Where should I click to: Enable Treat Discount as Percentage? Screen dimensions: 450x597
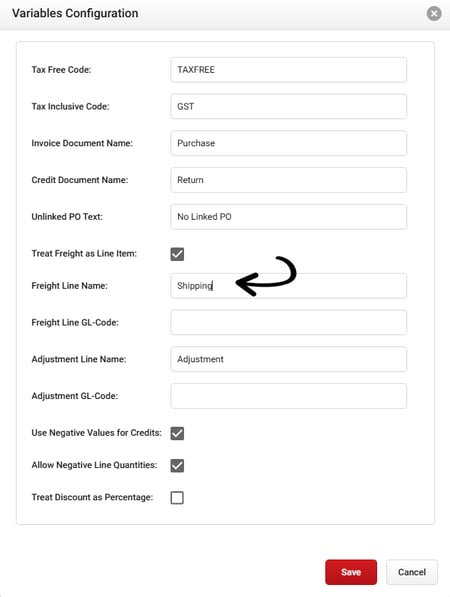click(x=177, y=498)
